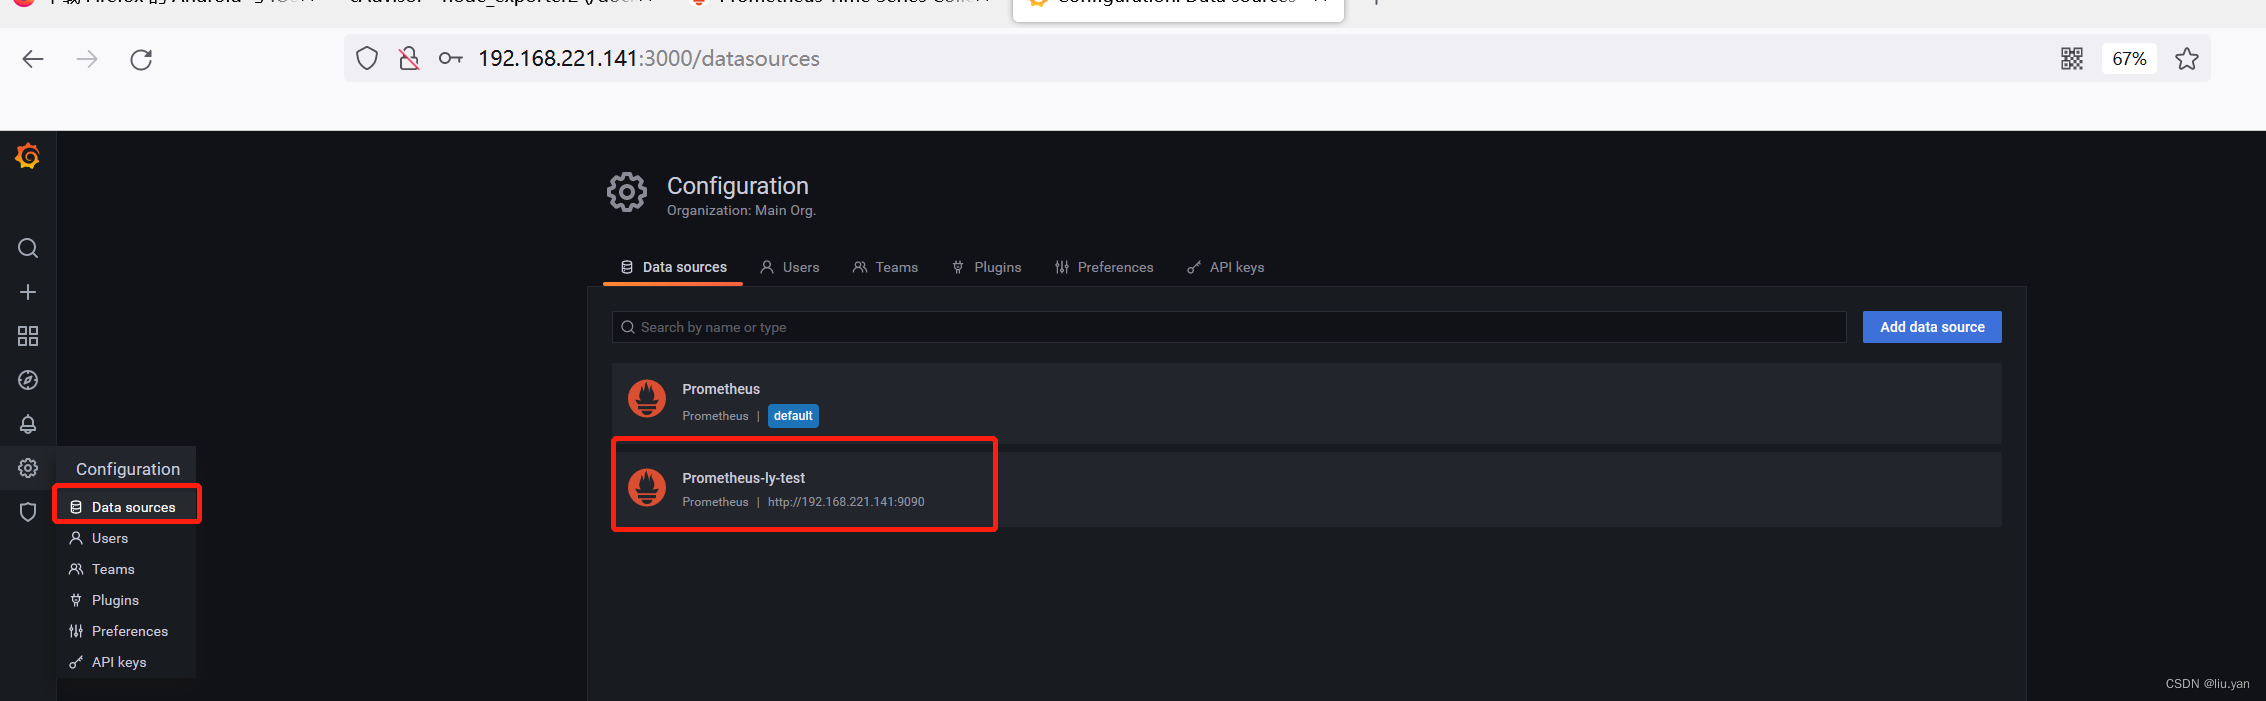This screenshot has width=2266, height=701.
Task: Click the insecure connection lock icon
Action: [x=409, y=59]
